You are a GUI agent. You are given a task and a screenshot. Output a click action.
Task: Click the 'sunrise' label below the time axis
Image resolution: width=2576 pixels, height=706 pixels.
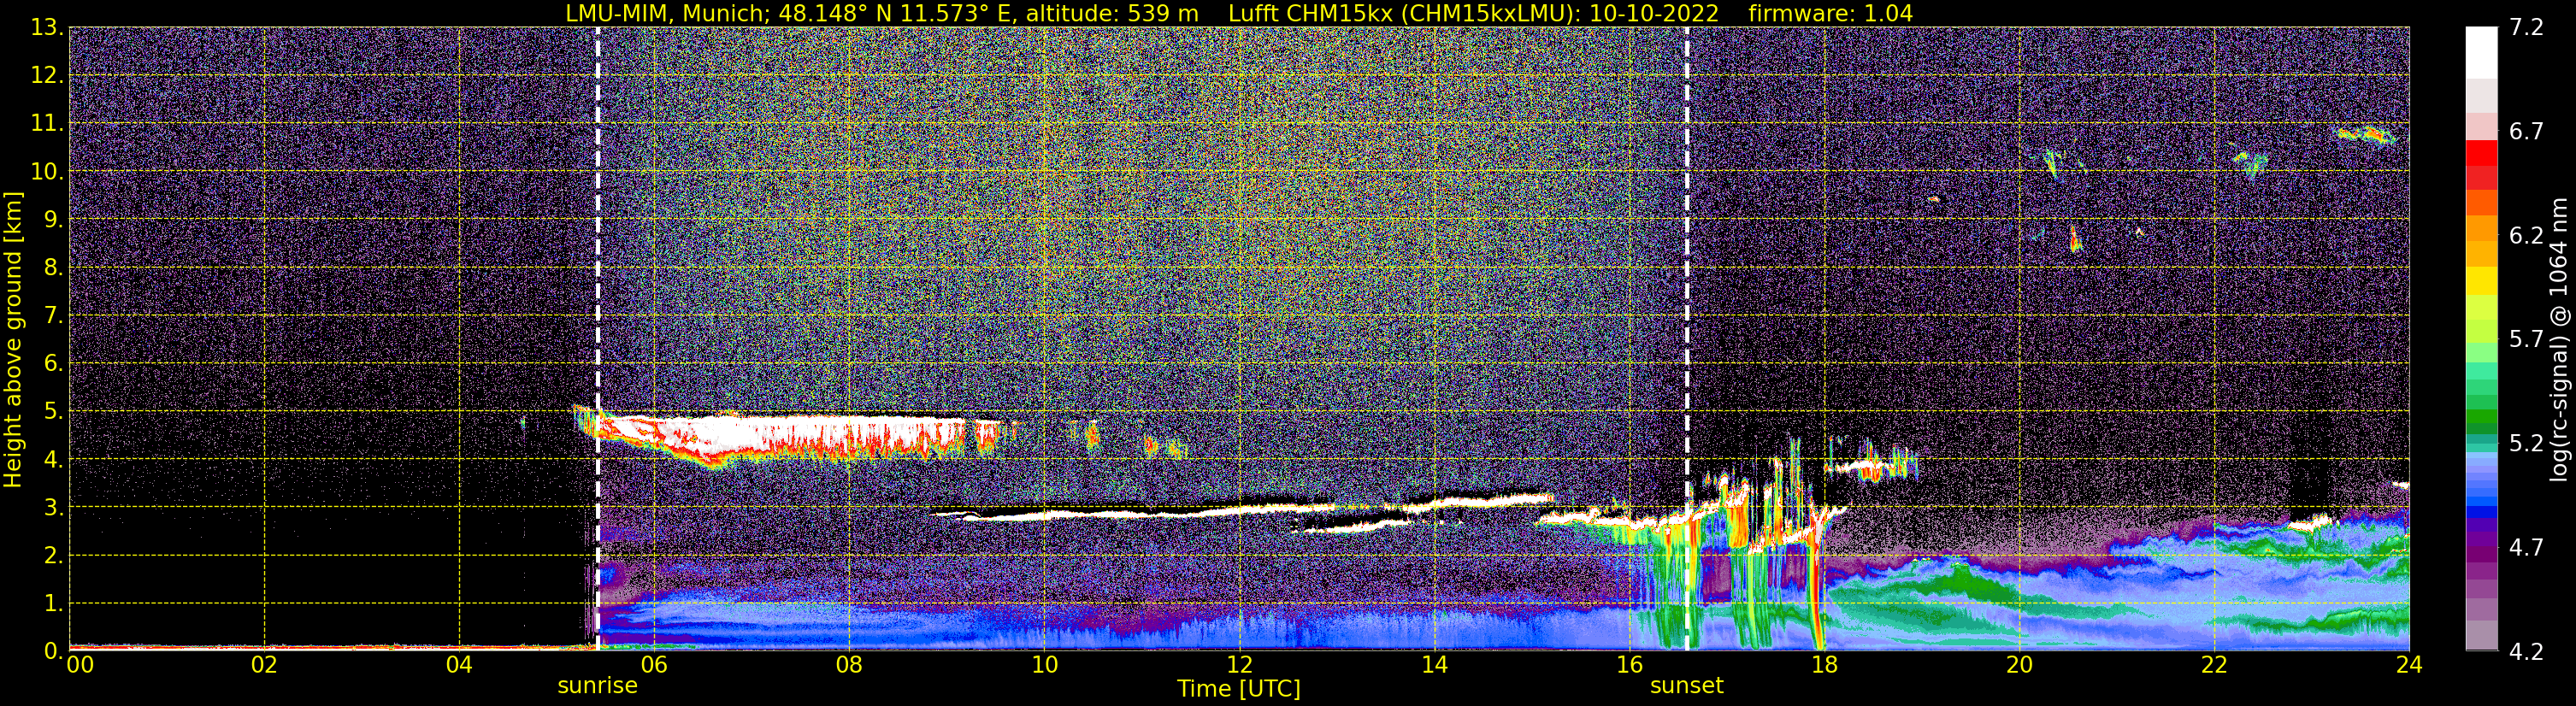(x=597, y=686)
